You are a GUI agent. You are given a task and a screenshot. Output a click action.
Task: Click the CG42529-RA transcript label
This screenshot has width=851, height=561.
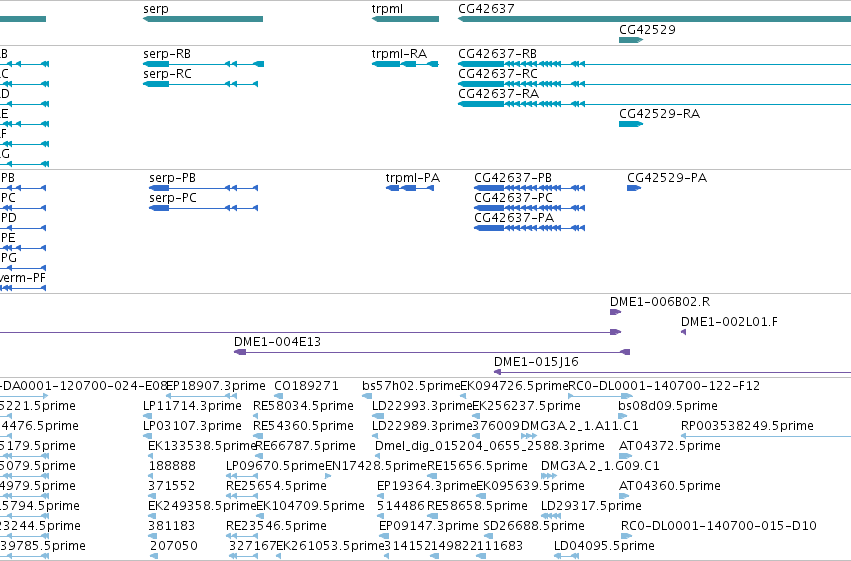(x=659, y=114)
